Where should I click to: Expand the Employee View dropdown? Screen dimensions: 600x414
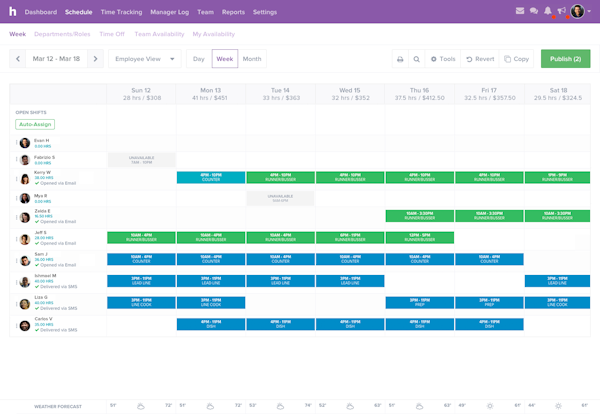pos(145,59)
